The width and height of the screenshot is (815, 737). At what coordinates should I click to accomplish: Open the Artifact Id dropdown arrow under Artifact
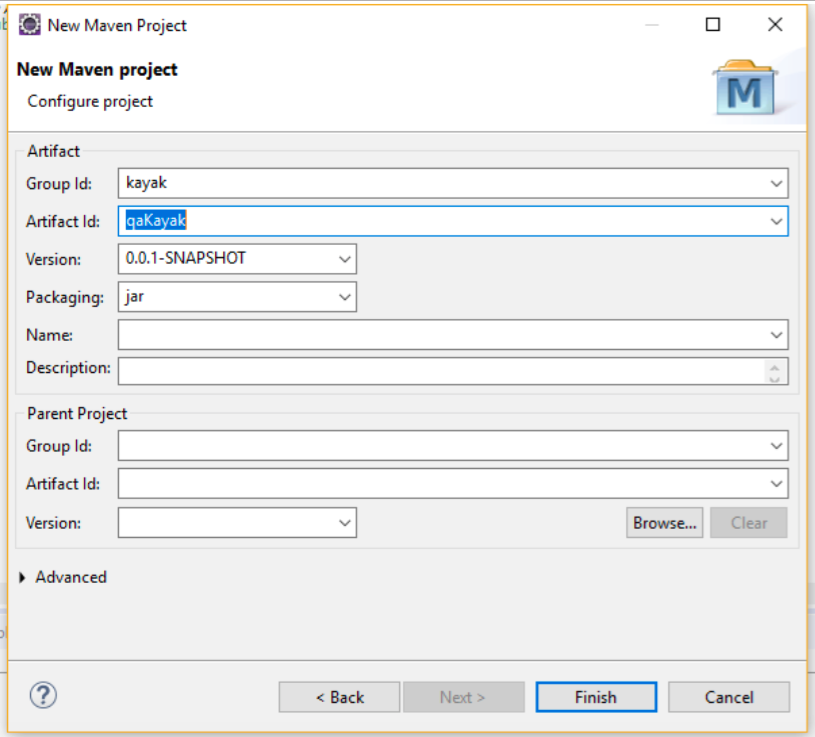coord(776,221)
